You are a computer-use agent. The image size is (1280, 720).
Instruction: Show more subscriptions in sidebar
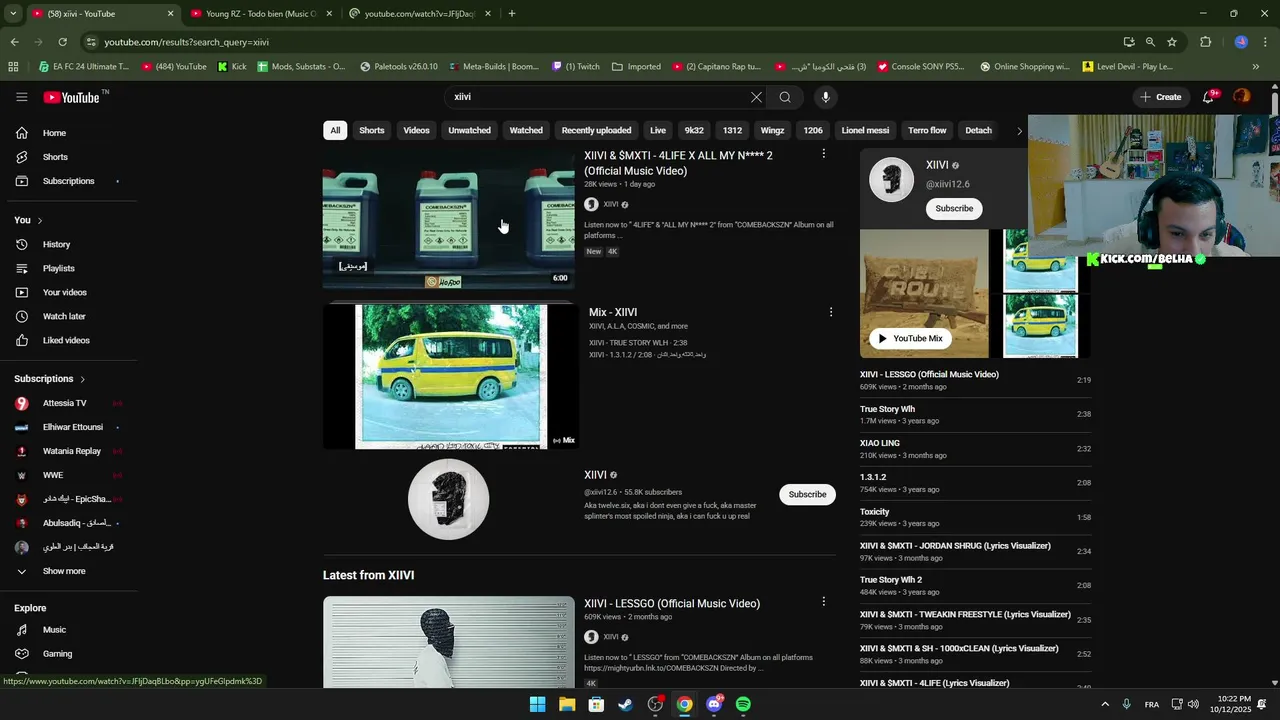tap(64, 571)
